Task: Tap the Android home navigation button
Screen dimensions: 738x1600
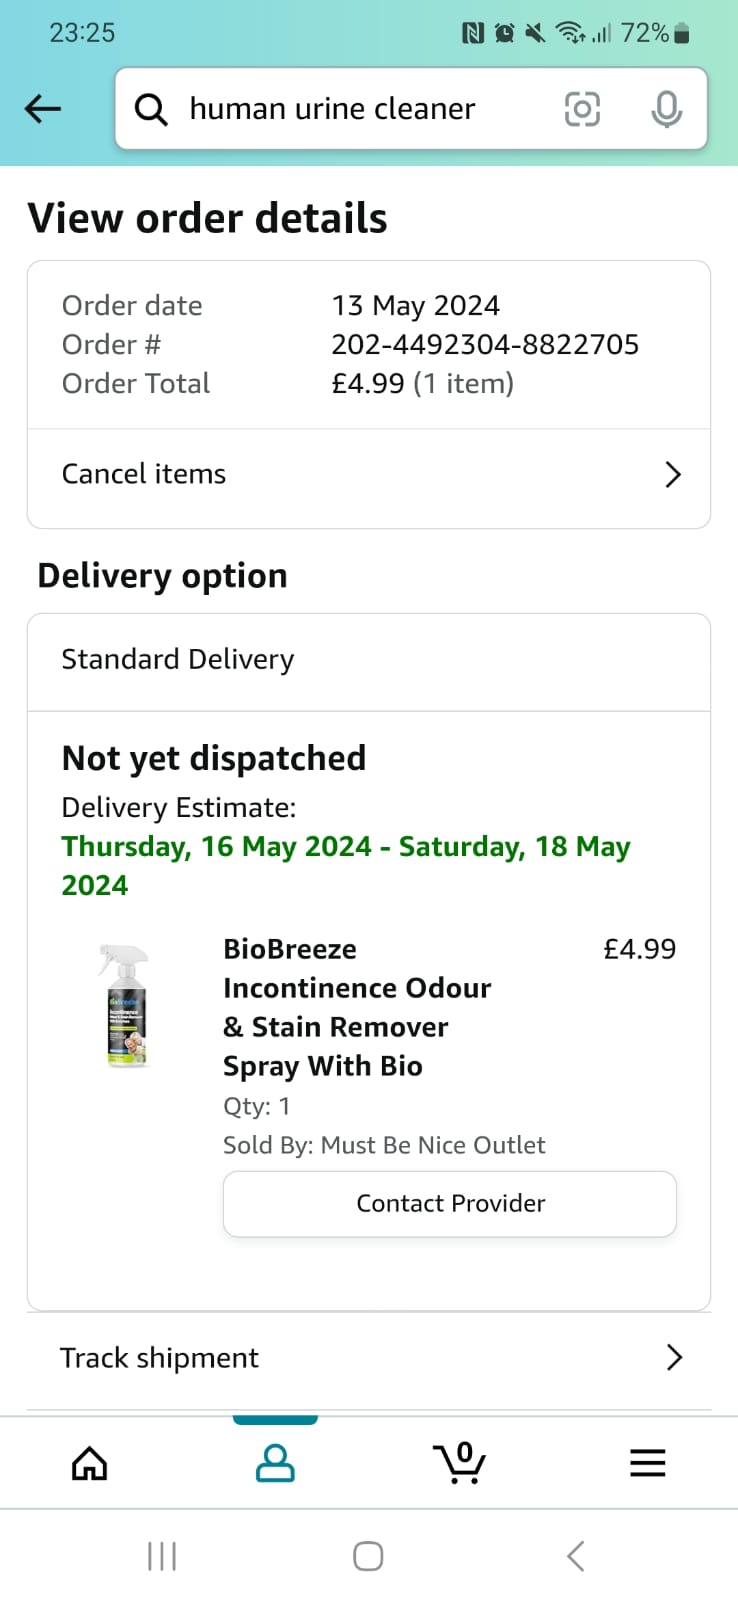Action: coord(368,1556)
